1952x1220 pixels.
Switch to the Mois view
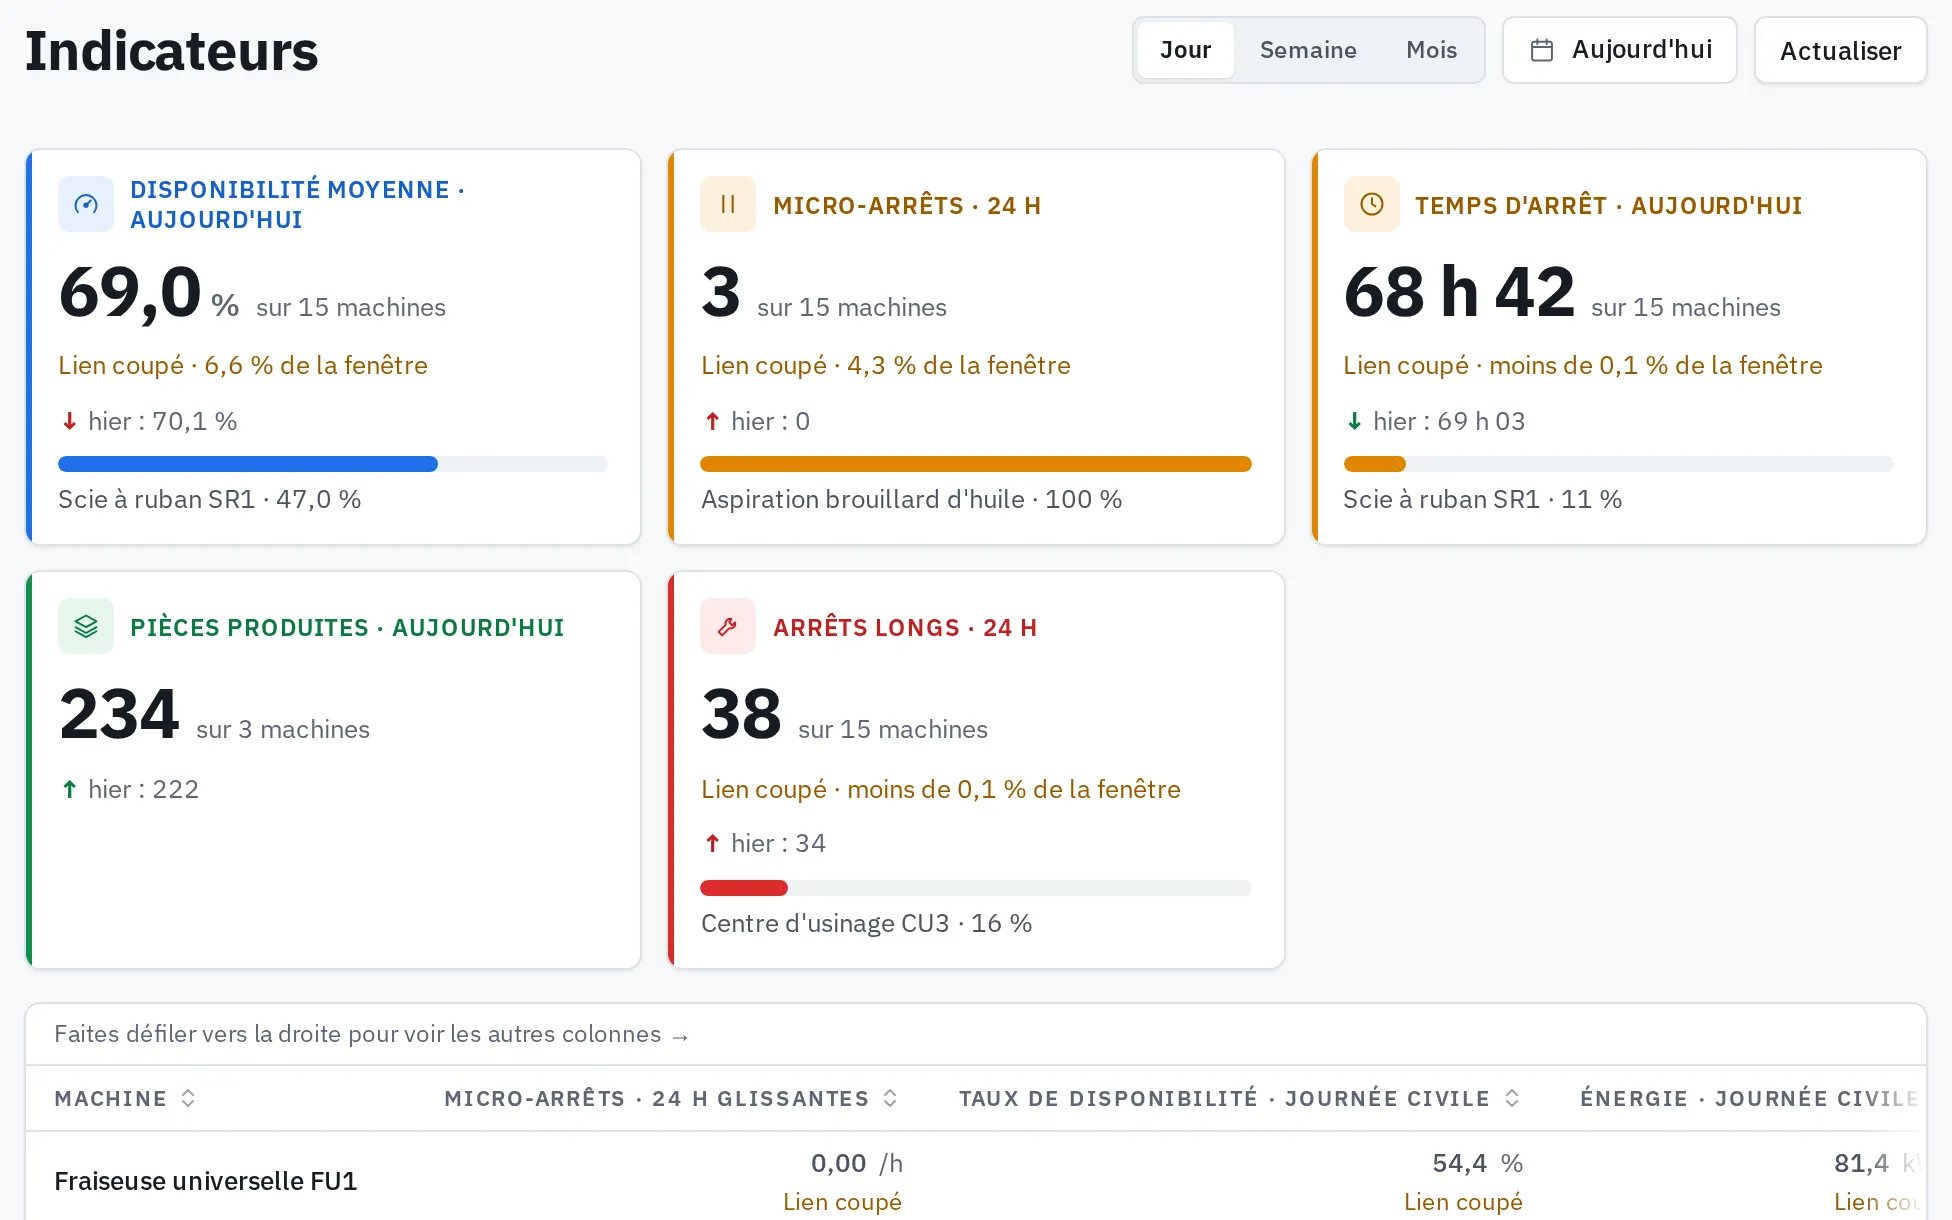[x=1431, y=50]
